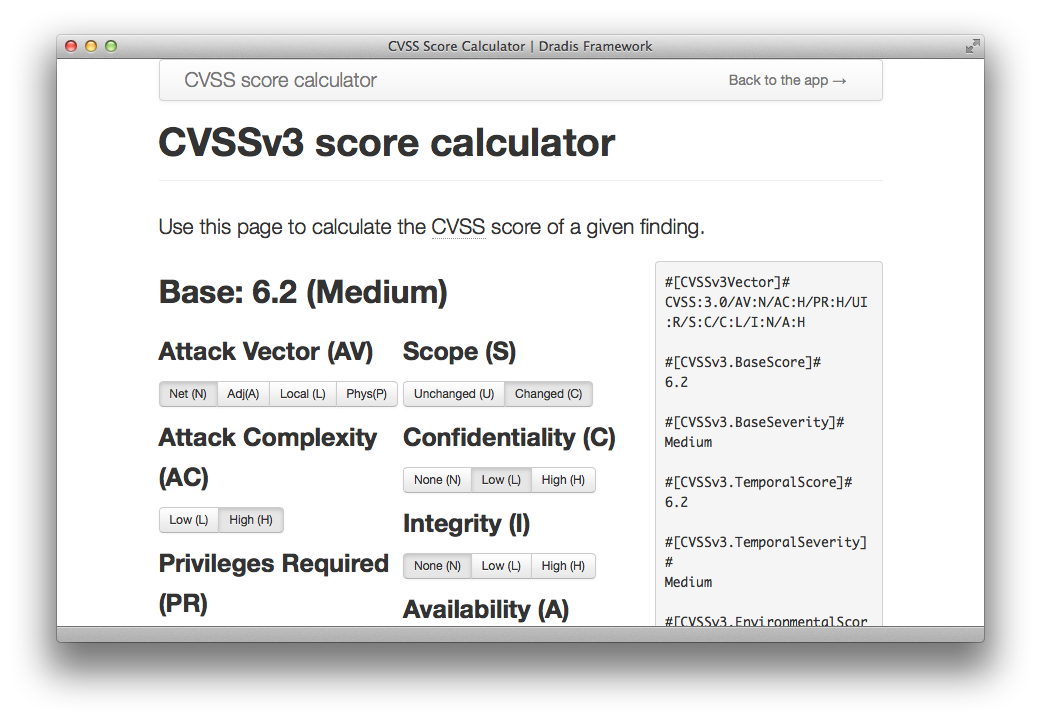Select Net (N) attack vector
The image size is (1041, 721).
point(188,393)
